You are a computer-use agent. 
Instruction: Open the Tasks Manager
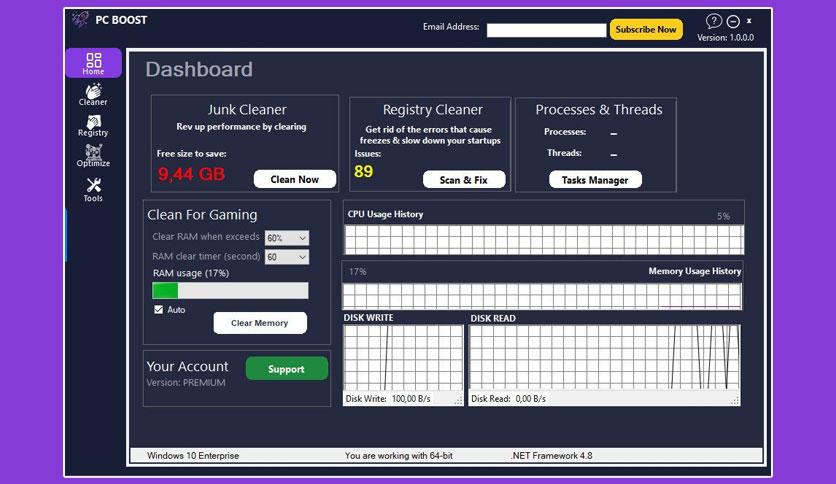(595, 180)
